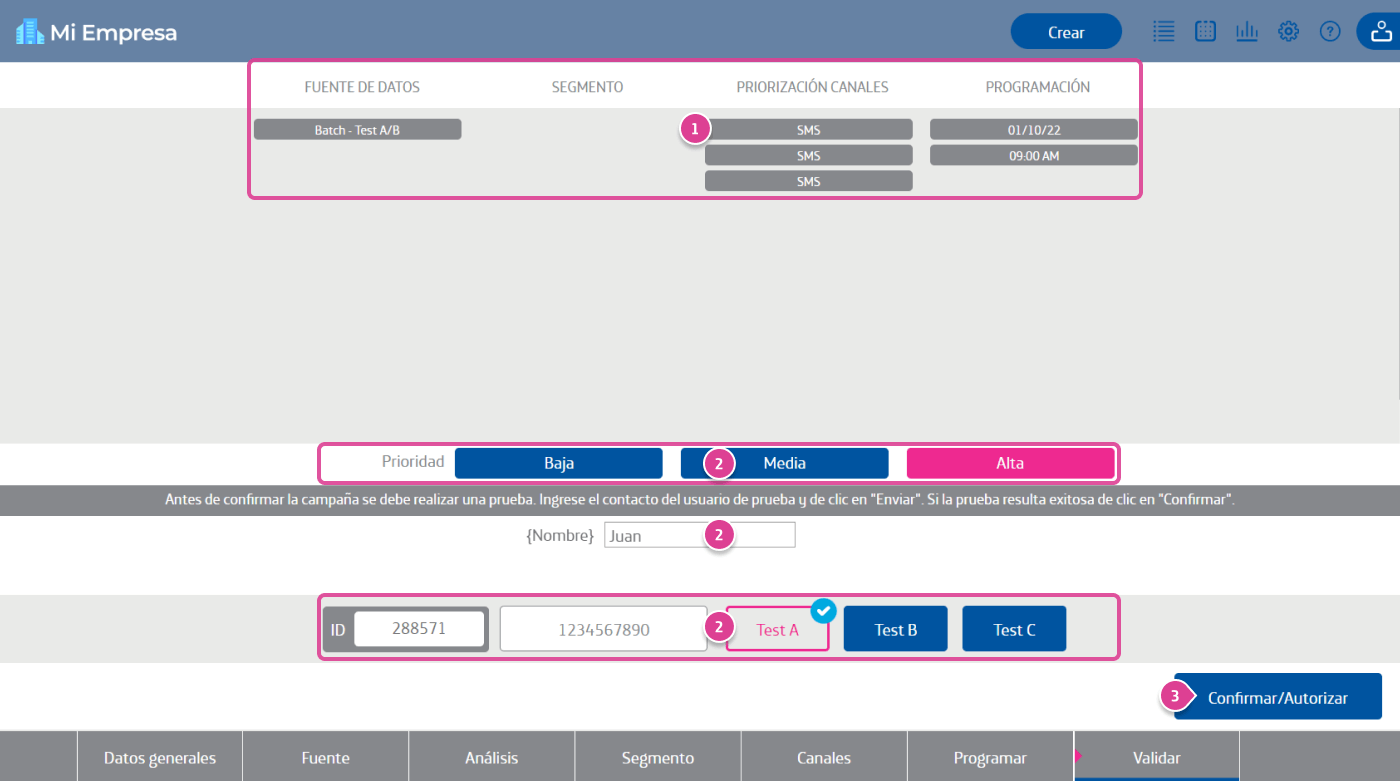Go to Canales tab
This screenshot has width=1400, height=781.
point(824,757)
